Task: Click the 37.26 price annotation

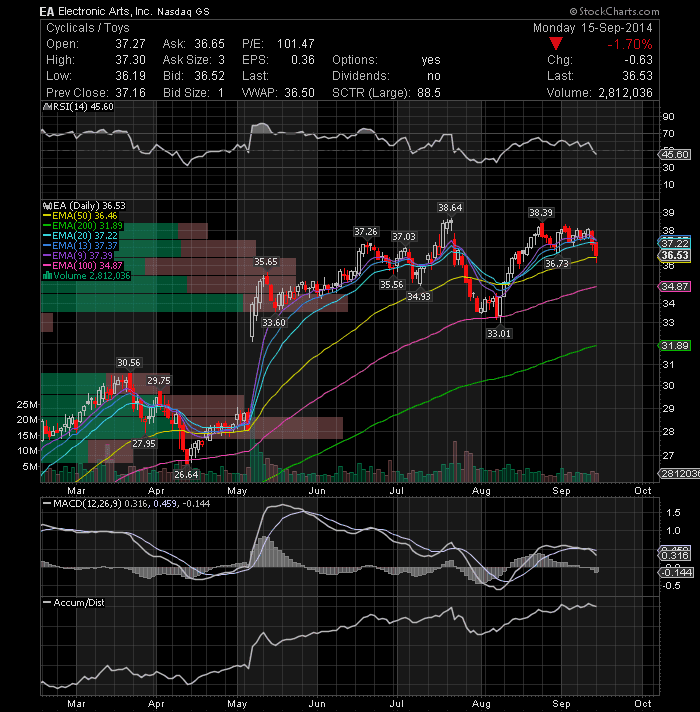Action: click(x=365, y=232)
